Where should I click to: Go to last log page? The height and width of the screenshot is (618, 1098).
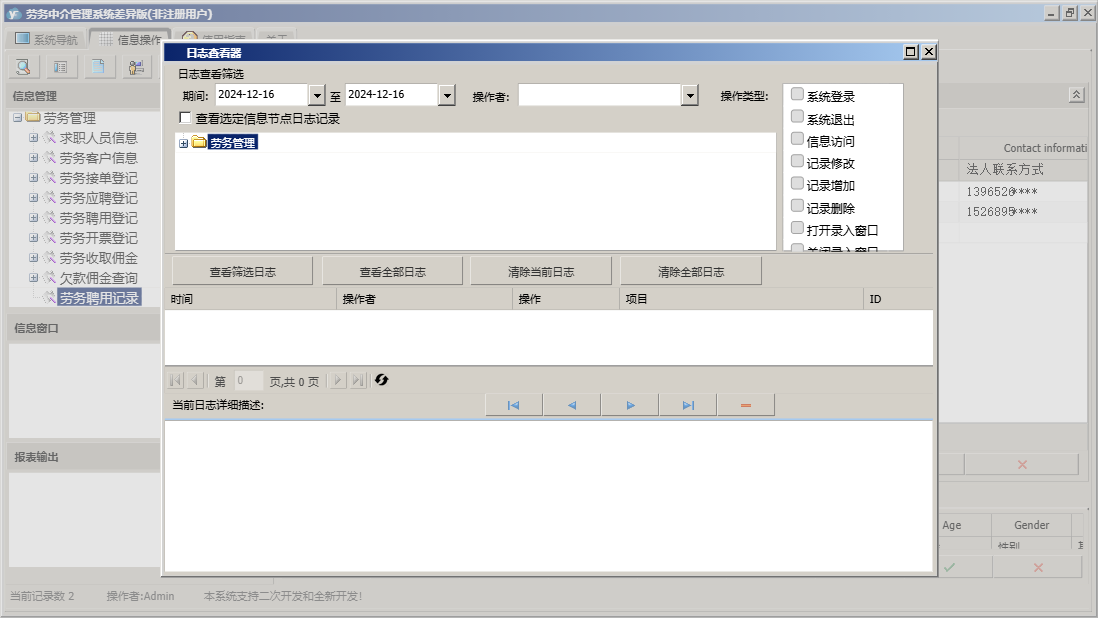358,380
